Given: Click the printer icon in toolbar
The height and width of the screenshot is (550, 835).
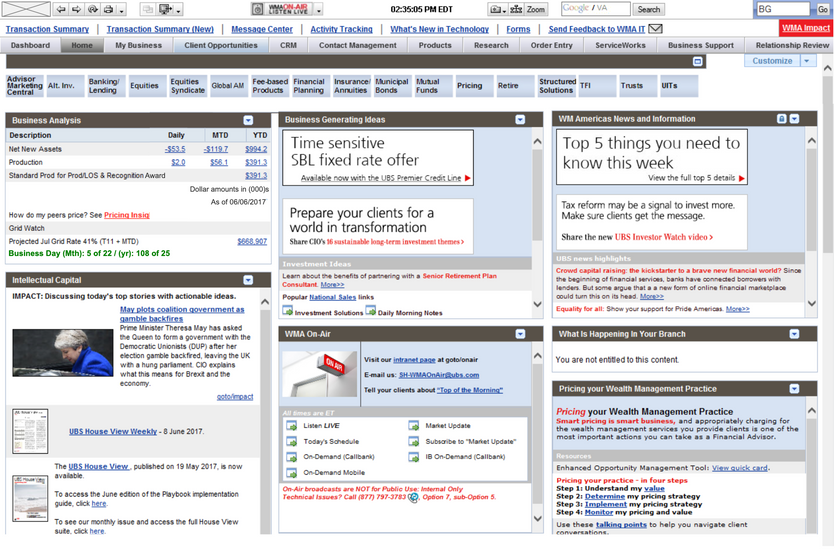Looking at the screenshot, I should pos(108,9).
